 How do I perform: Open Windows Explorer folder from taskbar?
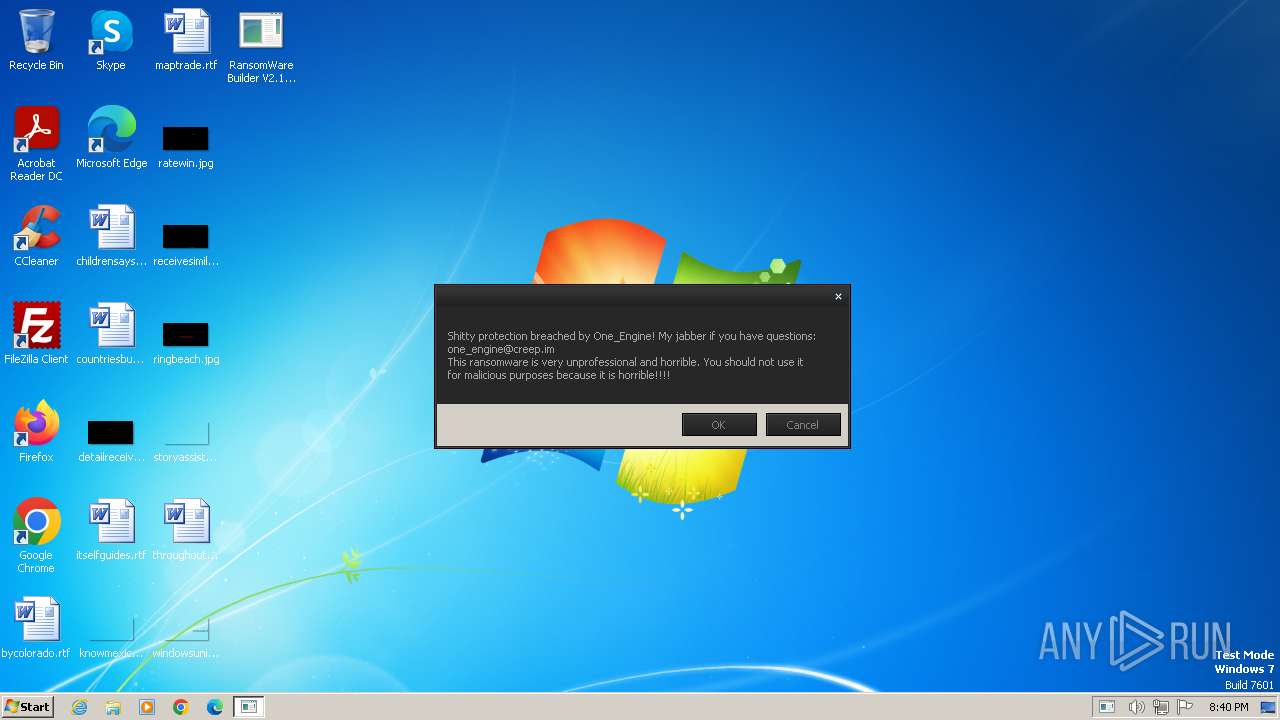(113, 707)
